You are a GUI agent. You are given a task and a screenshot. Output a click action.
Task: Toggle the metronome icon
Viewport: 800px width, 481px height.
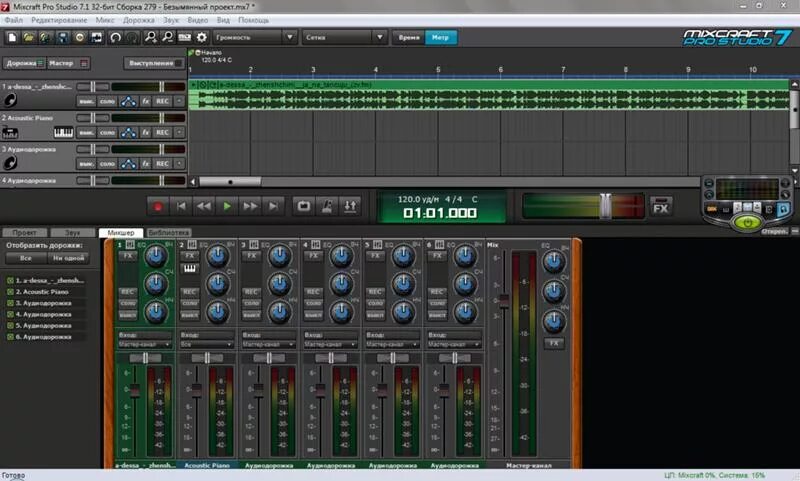pyautogui.click(x=327, y=207)
